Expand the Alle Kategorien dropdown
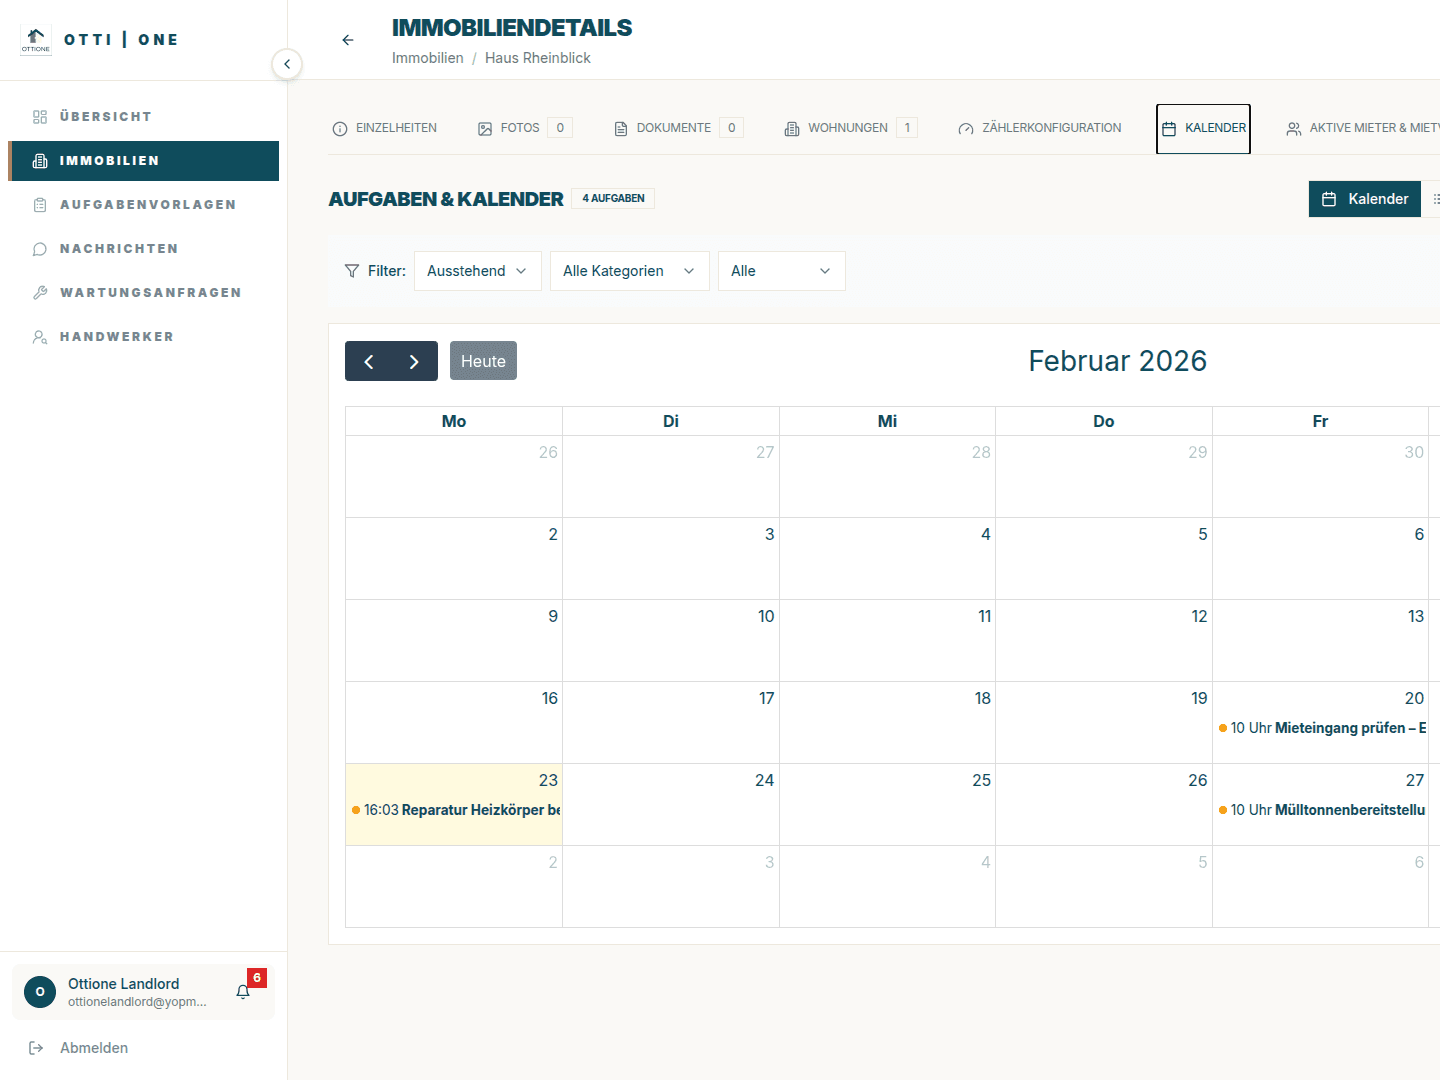 629,270
